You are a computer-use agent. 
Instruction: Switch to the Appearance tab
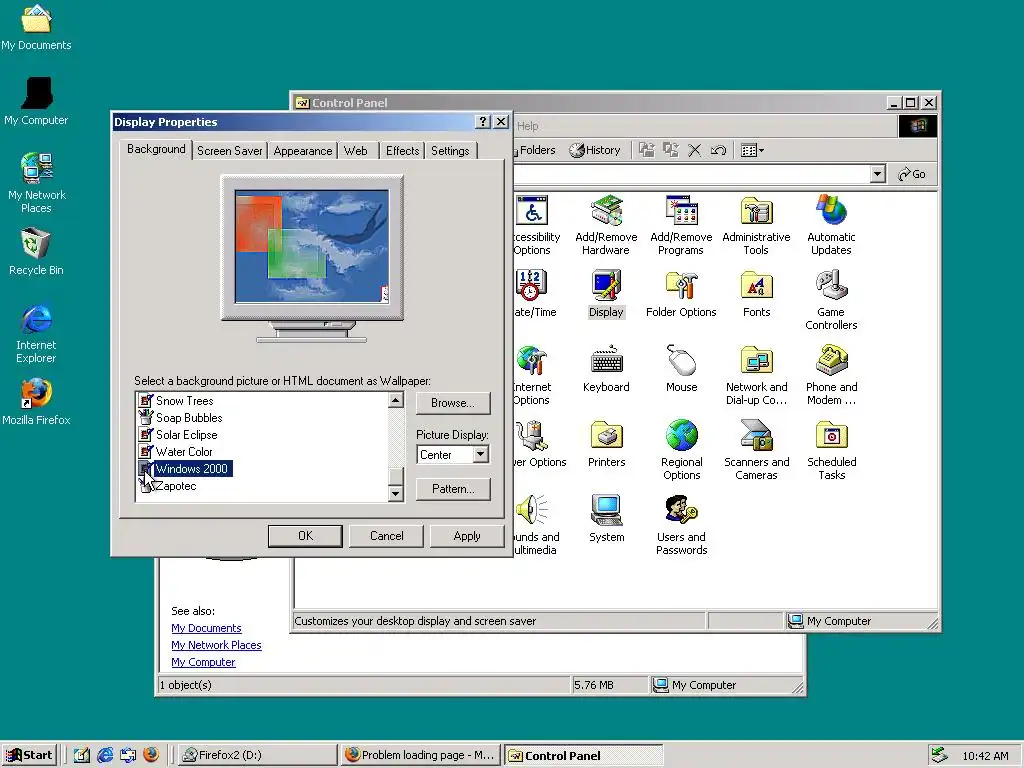(x=302, y=151)
